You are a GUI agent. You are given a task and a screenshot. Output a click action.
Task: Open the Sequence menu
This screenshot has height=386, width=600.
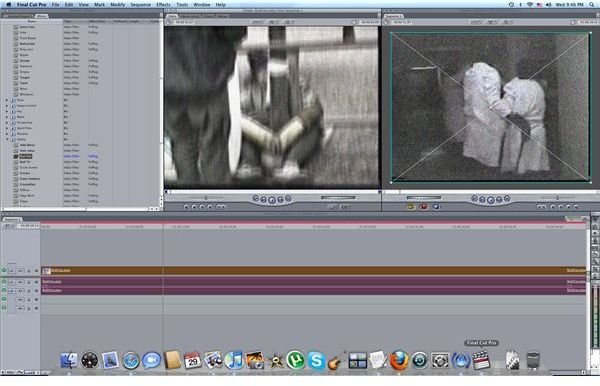pos(140,5)
